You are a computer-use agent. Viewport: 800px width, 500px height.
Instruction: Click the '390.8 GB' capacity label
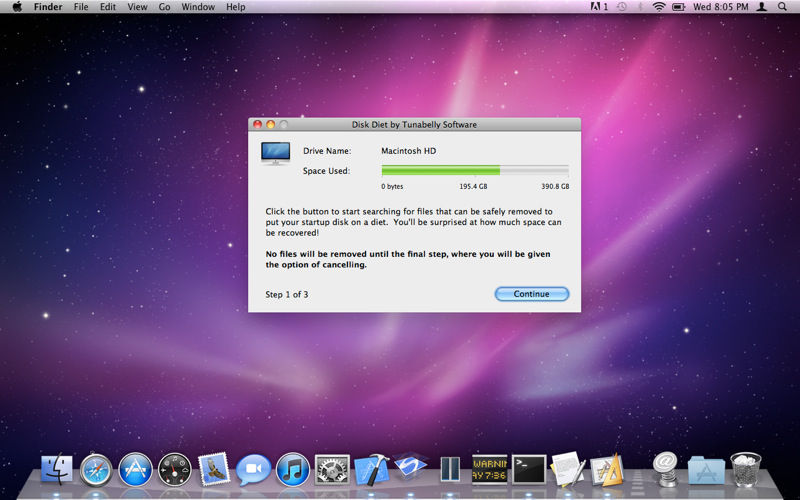click(x=555, y=187)
